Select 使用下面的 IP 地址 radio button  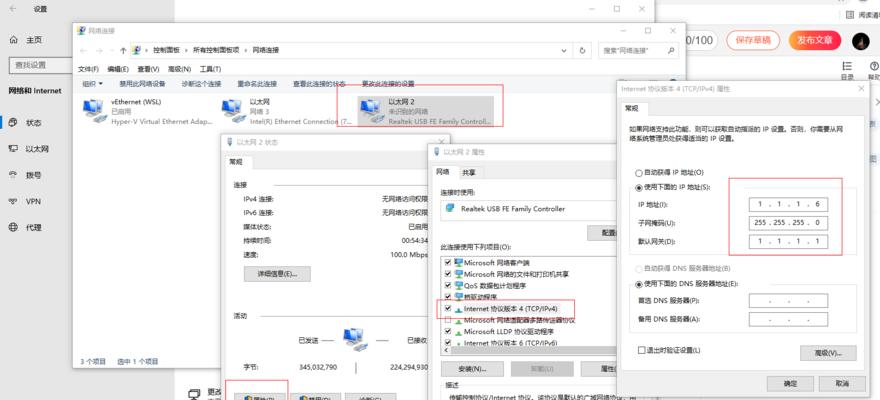[638, 187]
